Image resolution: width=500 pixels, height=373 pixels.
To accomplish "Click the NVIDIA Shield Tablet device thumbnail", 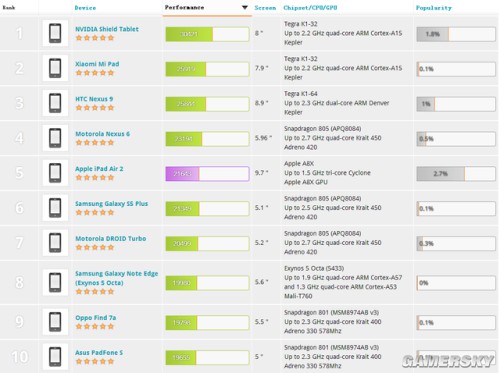I will click(x=55, y=33).
